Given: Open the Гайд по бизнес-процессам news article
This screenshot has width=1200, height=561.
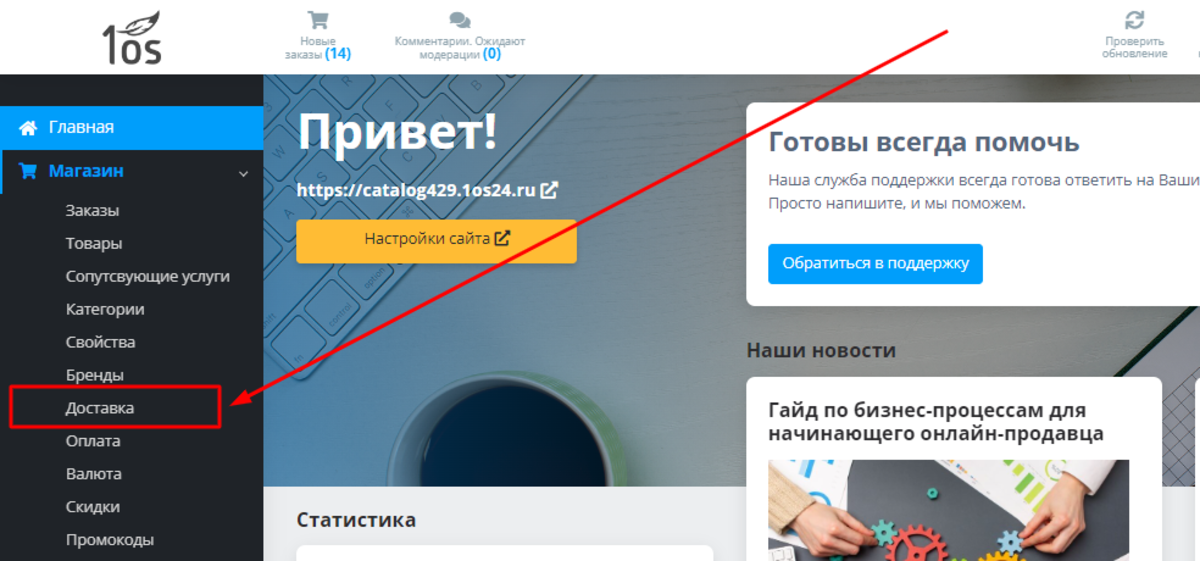Looking at the screenshot, I should coord(936,422).
